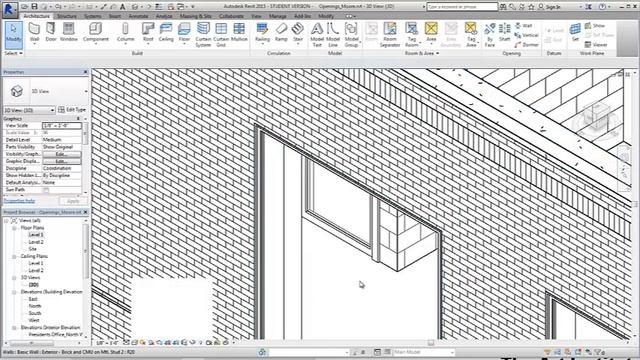The width and height of the screenshot is (640, 360).
Task: Select the Room Separator tool
Action: point(390,35)
